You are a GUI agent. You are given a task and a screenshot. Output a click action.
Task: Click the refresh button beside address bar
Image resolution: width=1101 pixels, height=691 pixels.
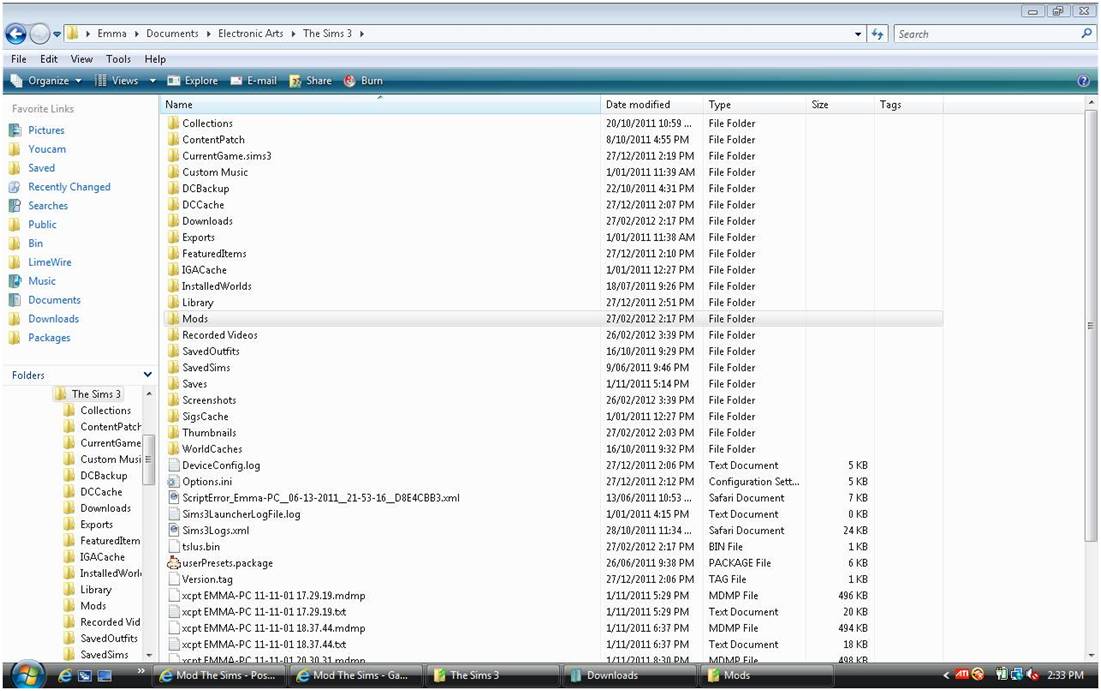click(x=878, y=34)
